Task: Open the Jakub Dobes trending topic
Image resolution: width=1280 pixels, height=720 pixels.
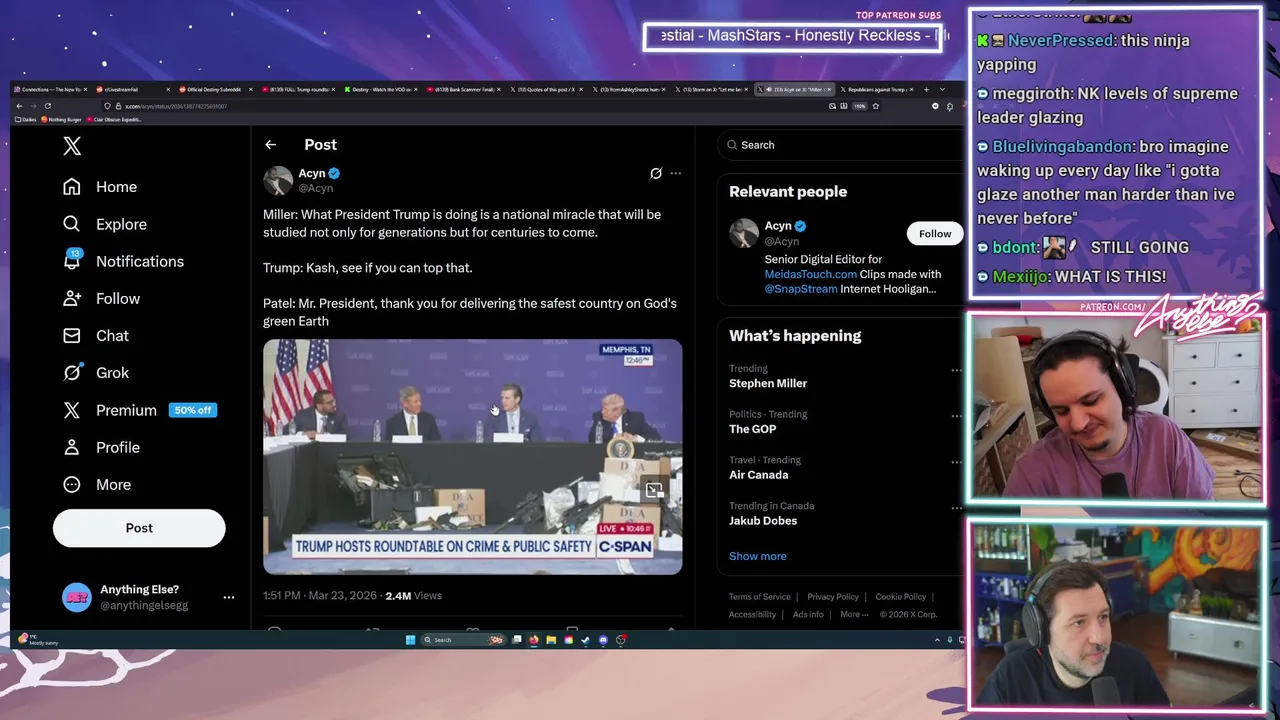Action: pyautogui.click(x=763, y=521)
